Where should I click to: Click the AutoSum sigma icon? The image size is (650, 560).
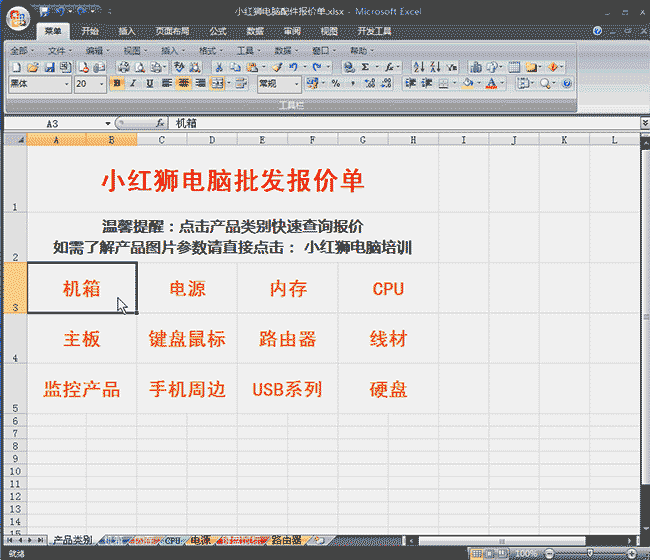click(x=365, y=67)
